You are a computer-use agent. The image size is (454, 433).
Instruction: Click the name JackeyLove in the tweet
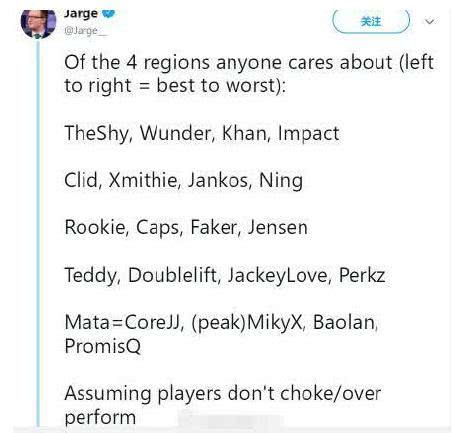(x=277, y=276)
